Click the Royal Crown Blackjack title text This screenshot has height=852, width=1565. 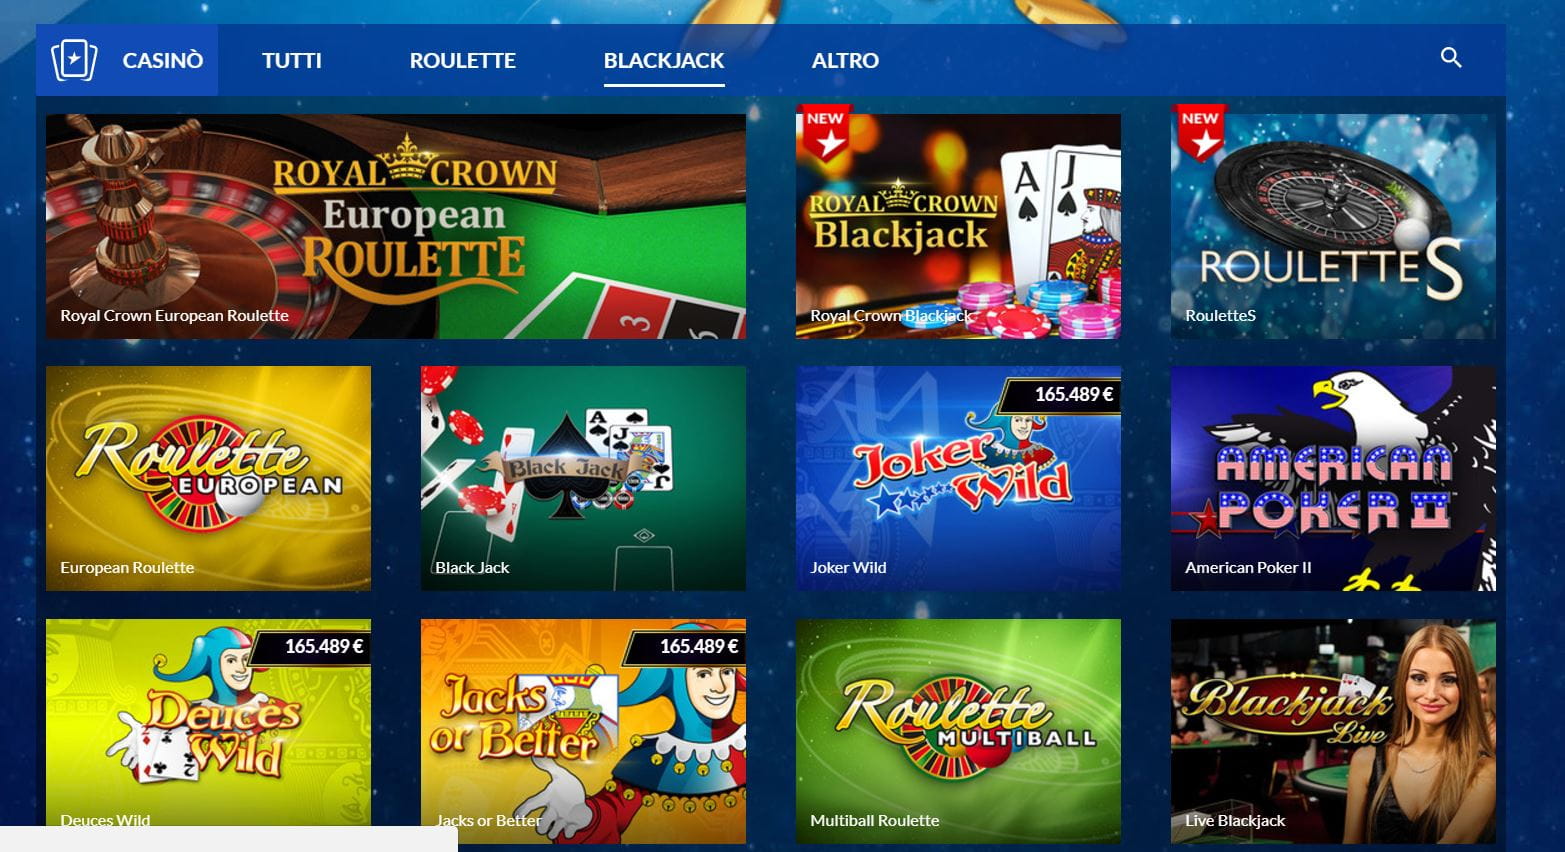point(891,316)
